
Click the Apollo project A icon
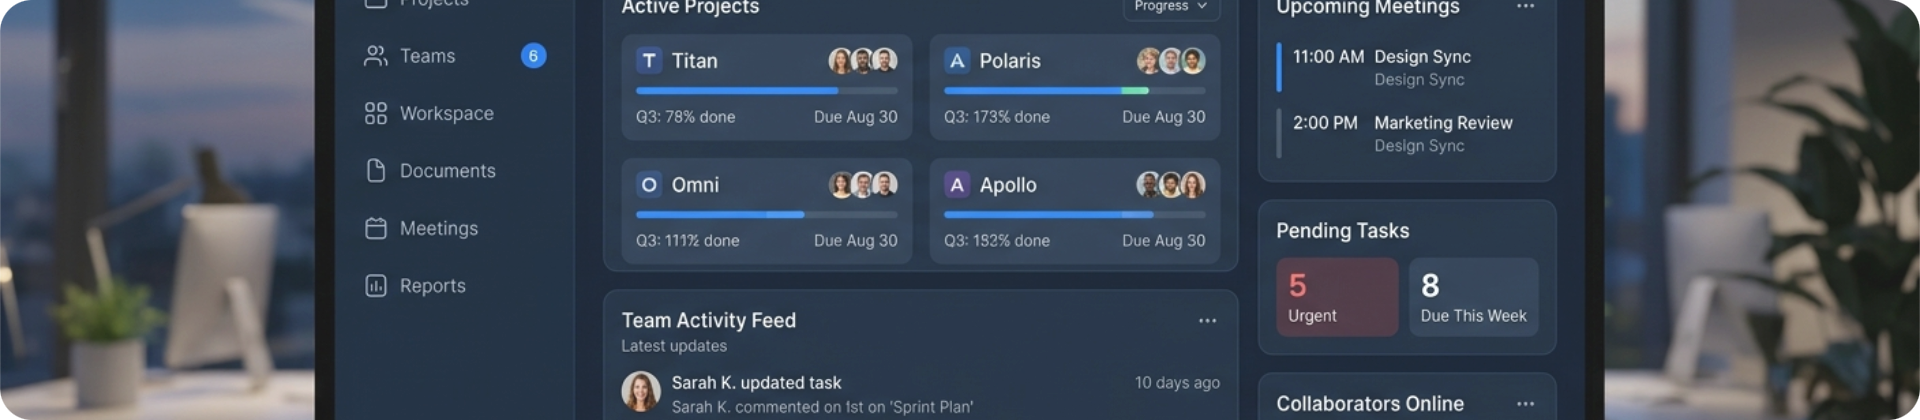pyautogui.click(x=957, y=185)
